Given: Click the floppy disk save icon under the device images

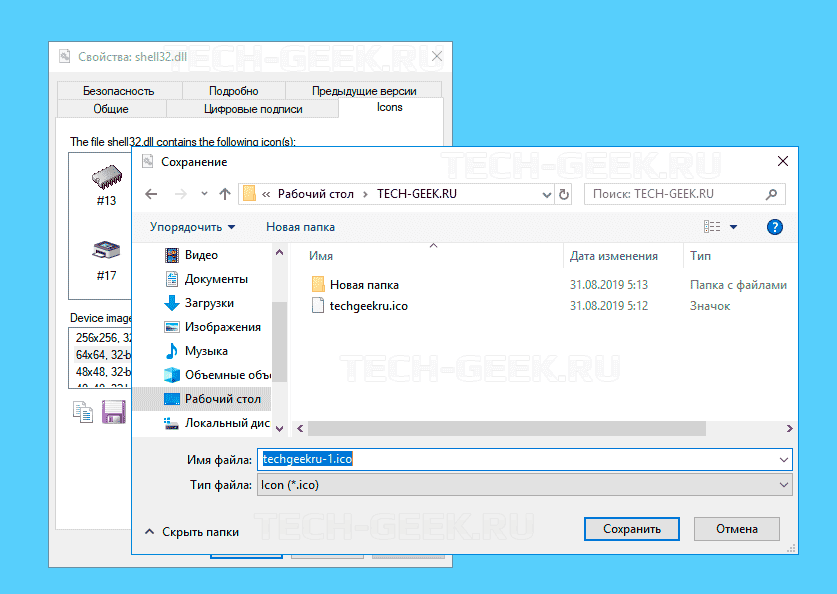Looking at the screenshot, I should [113, 411].
